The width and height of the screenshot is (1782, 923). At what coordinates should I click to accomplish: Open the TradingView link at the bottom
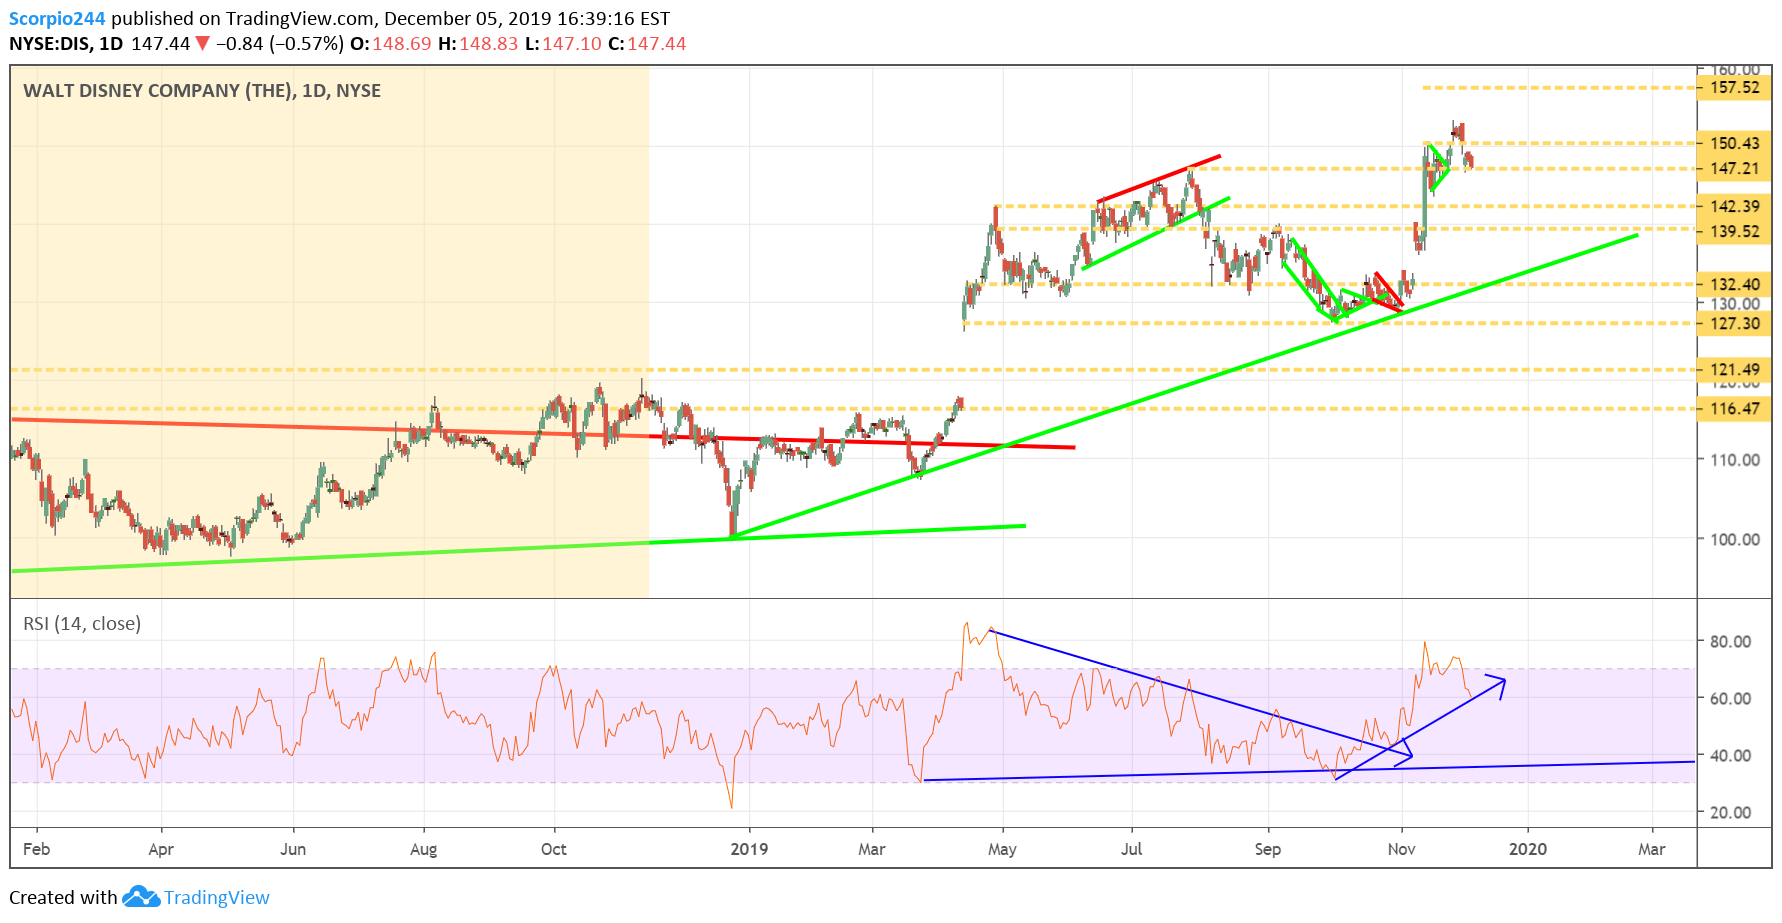(x=217, y=897)
